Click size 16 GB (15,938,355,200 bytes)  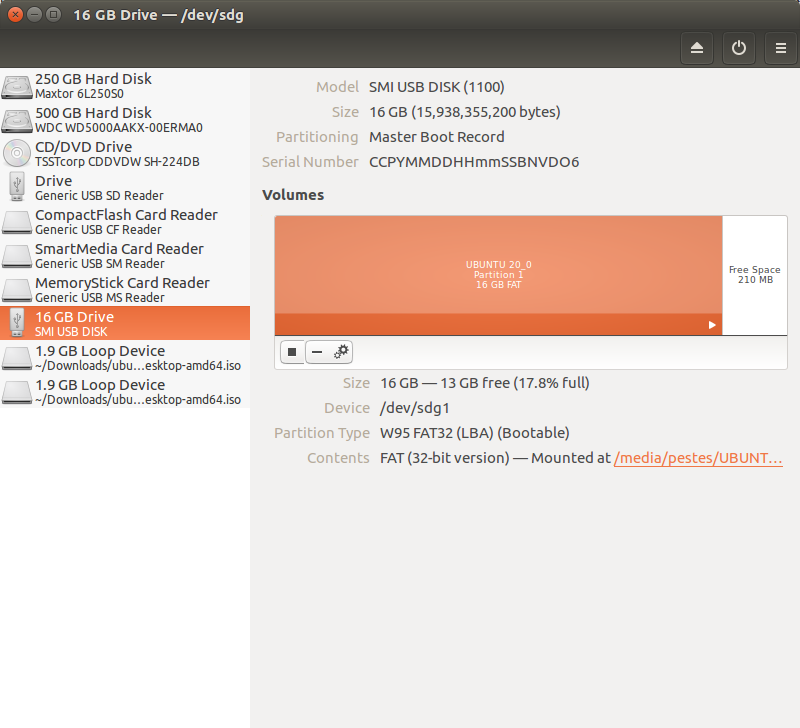tap(465, 112)
